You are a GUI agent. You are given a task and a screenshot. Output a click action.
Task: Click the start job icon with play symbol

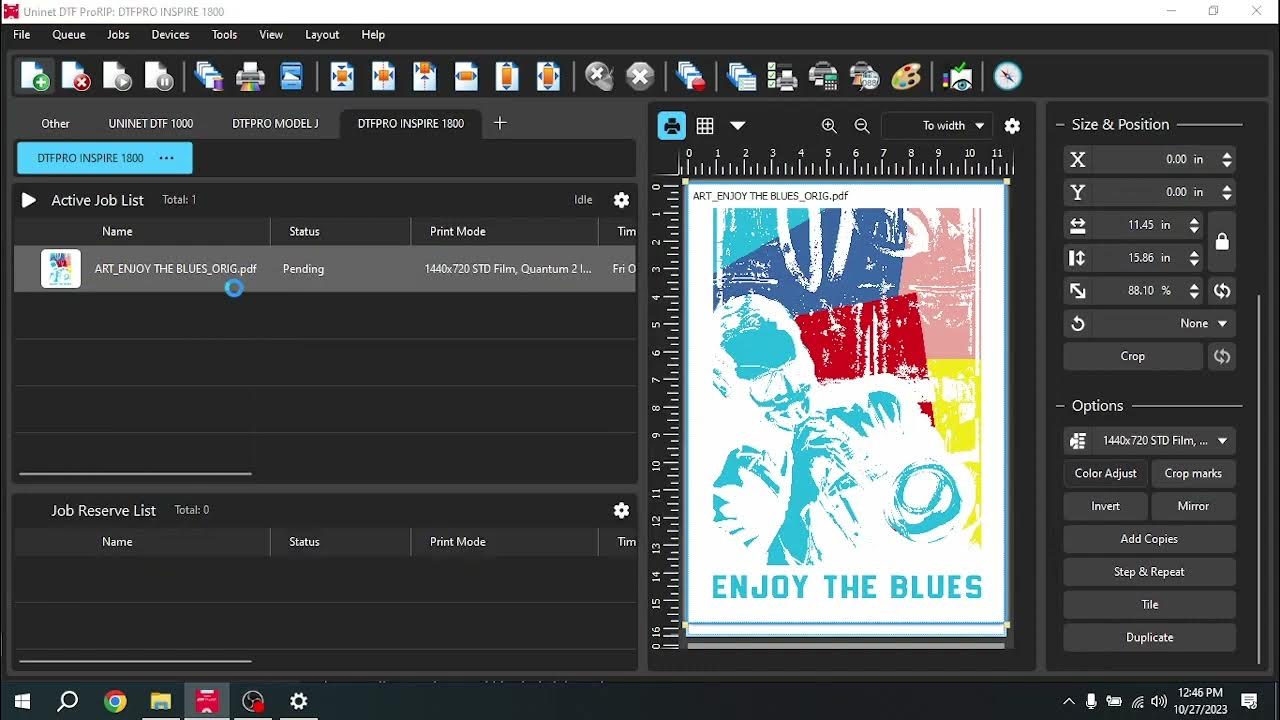(117, 76)
